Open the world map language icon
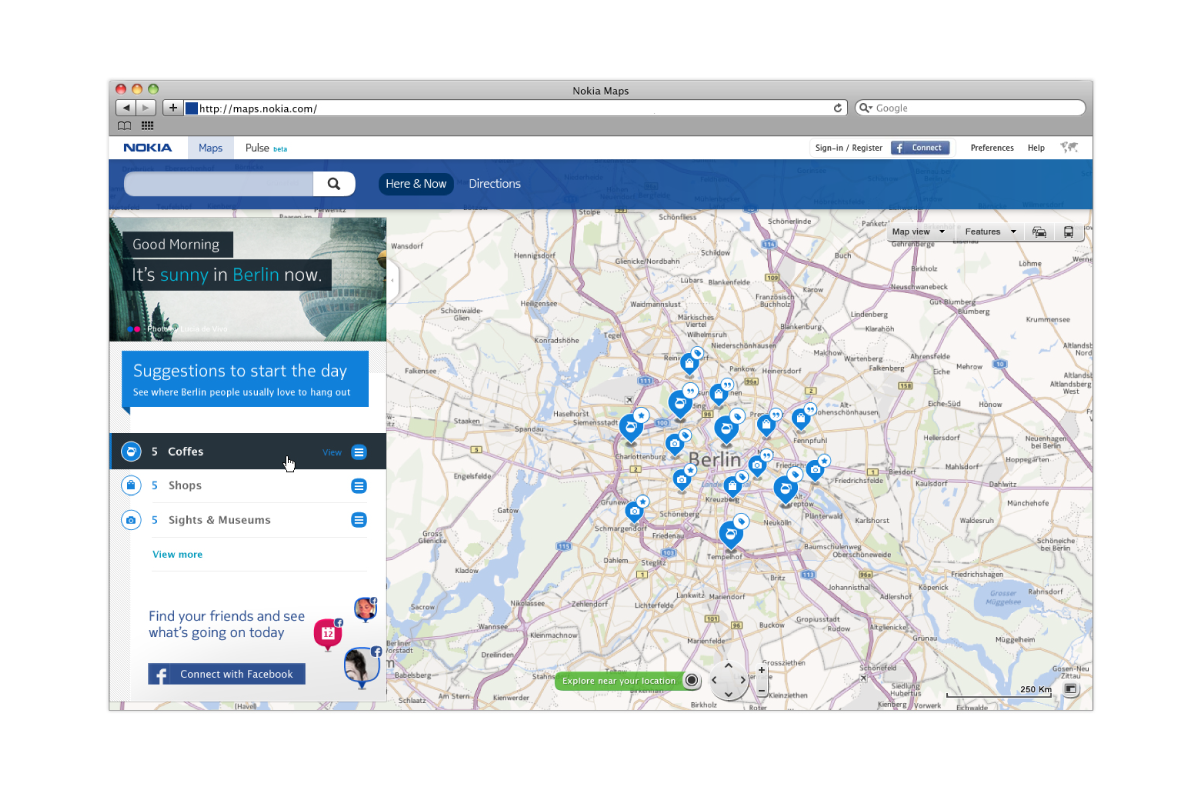The image size is (1201, 800). (1069, 147)
